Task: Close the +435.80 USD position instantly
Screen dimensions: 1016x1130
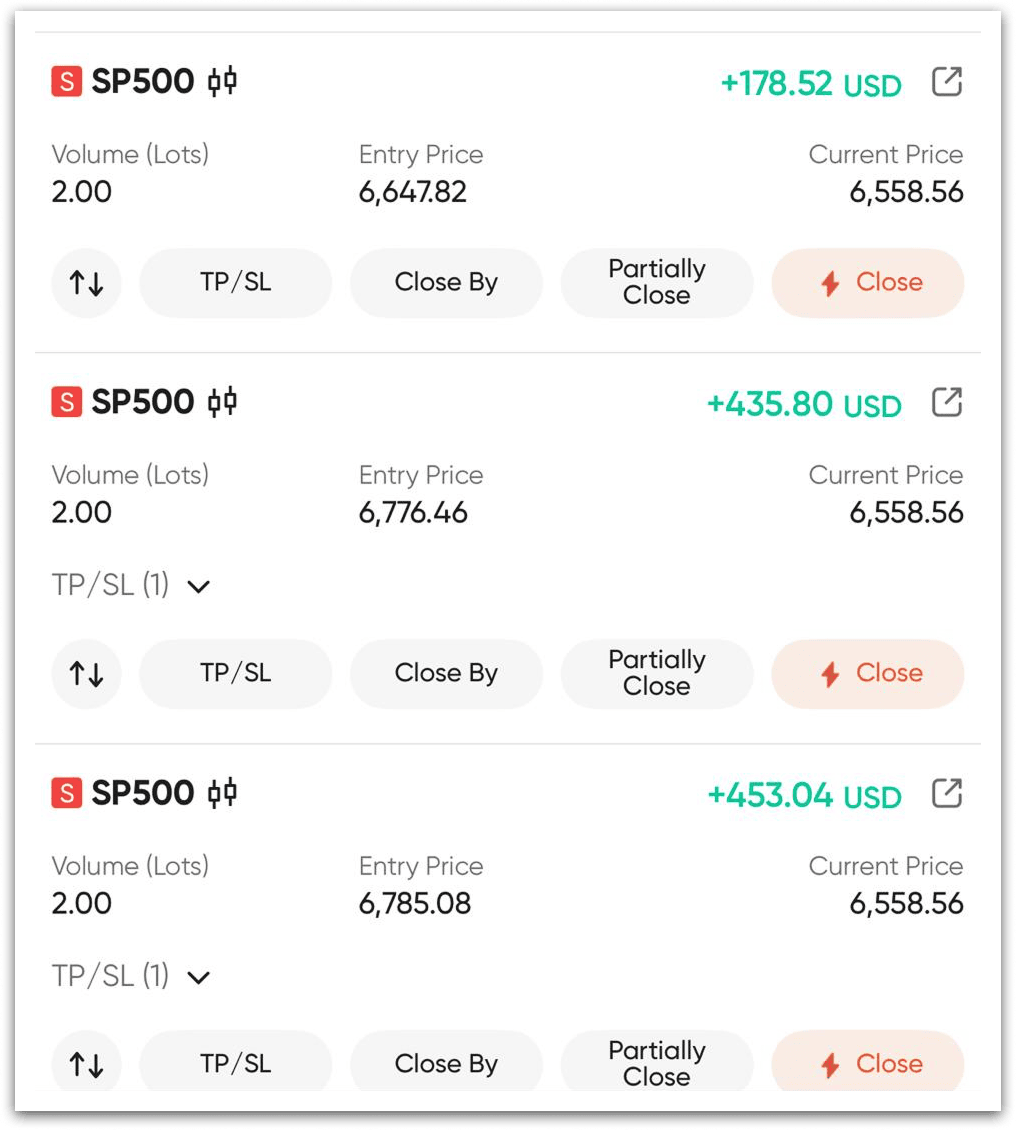Action: coord(867,674)
